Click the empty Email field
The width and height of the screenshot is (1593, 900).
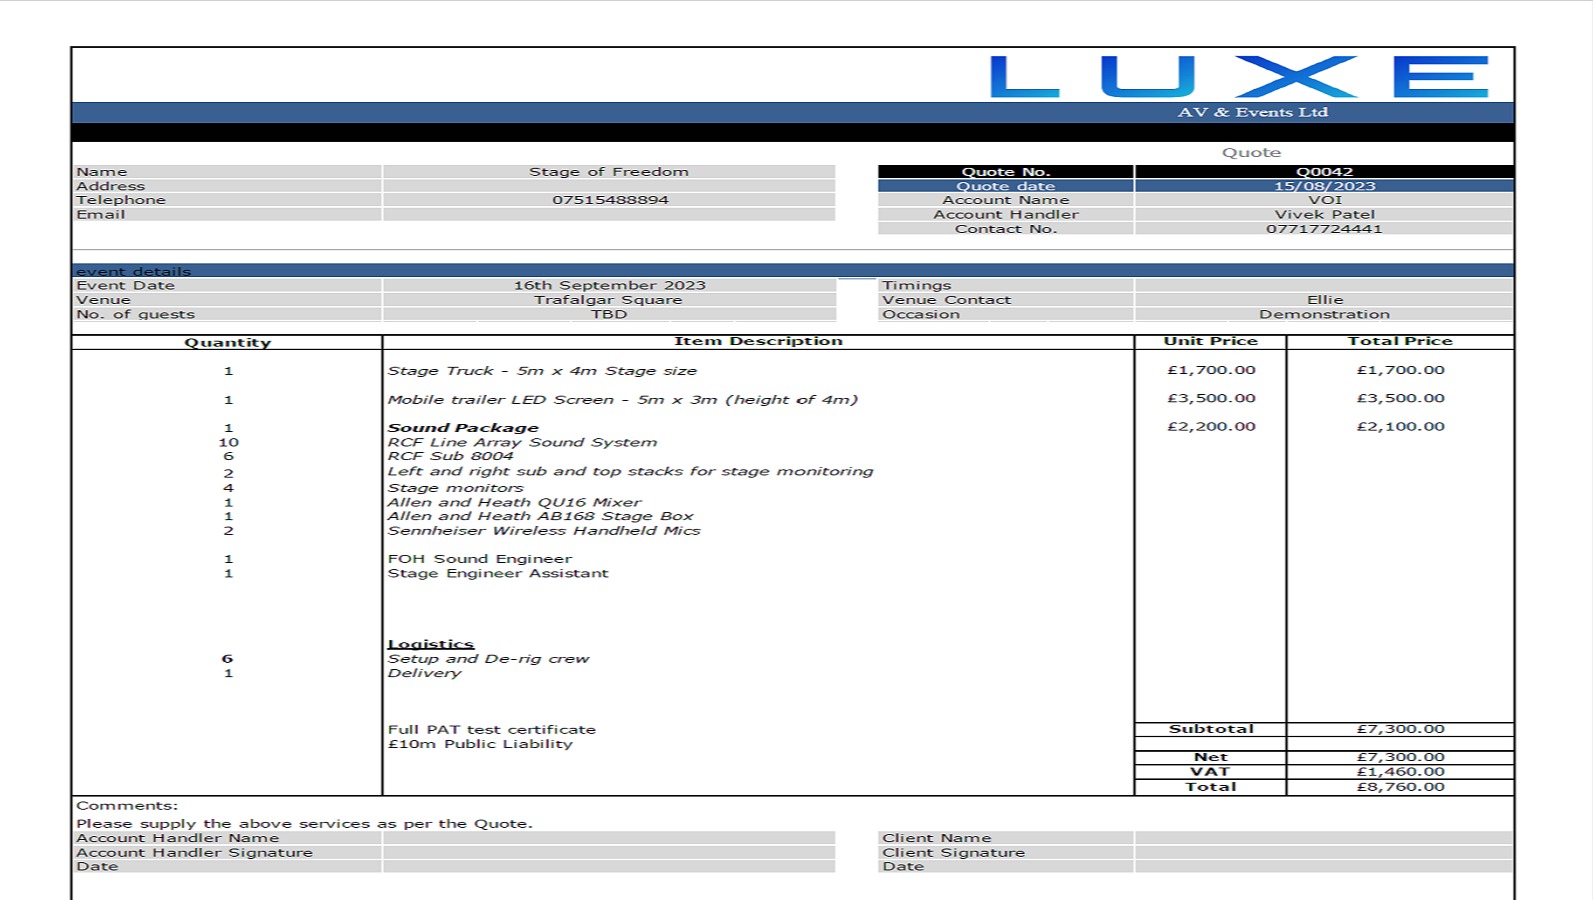[609, 214]
